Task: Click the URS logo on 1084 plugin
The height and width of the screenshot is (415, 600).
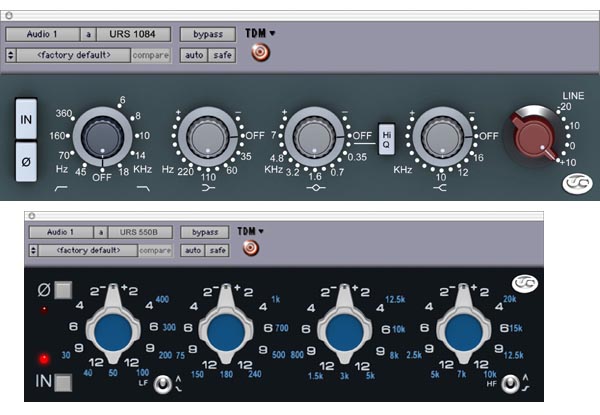Action: click(577, 184)
